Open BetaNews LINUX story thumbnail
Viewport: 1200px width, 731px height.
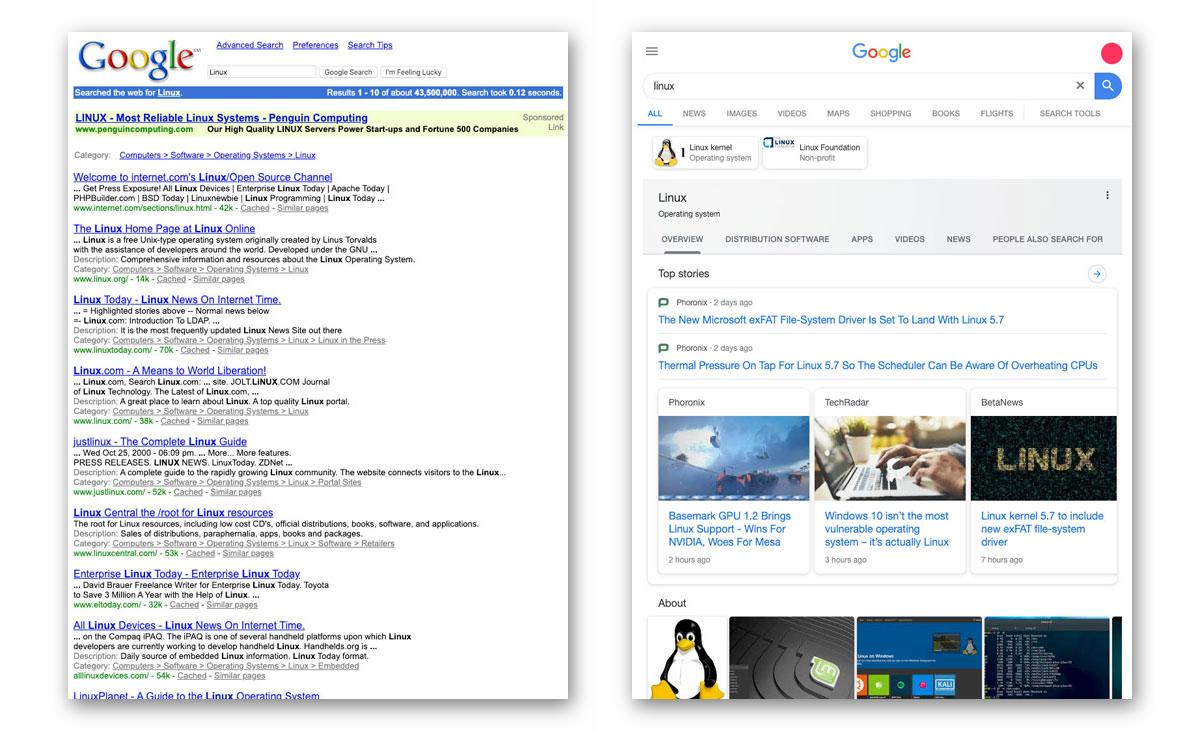point(1044,458)
